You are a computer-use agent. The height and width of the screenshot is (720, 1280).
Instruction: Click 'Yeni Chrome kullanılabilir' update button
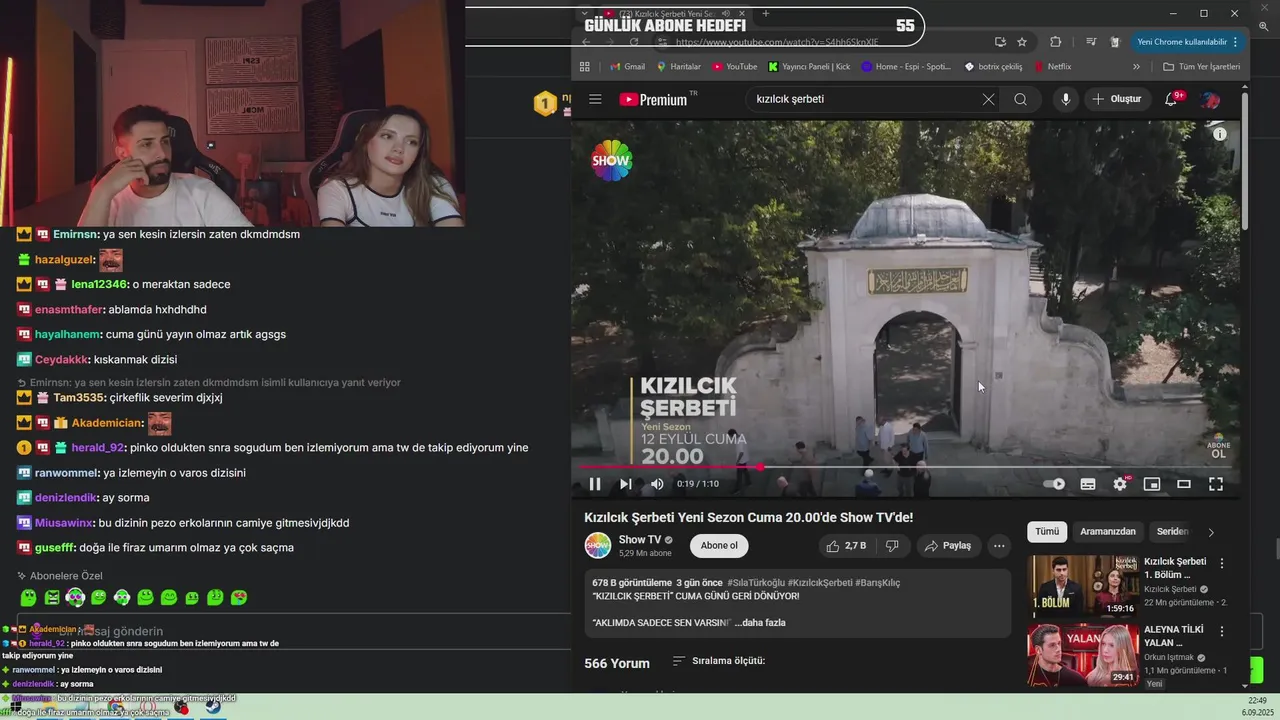click(1187, 42)
